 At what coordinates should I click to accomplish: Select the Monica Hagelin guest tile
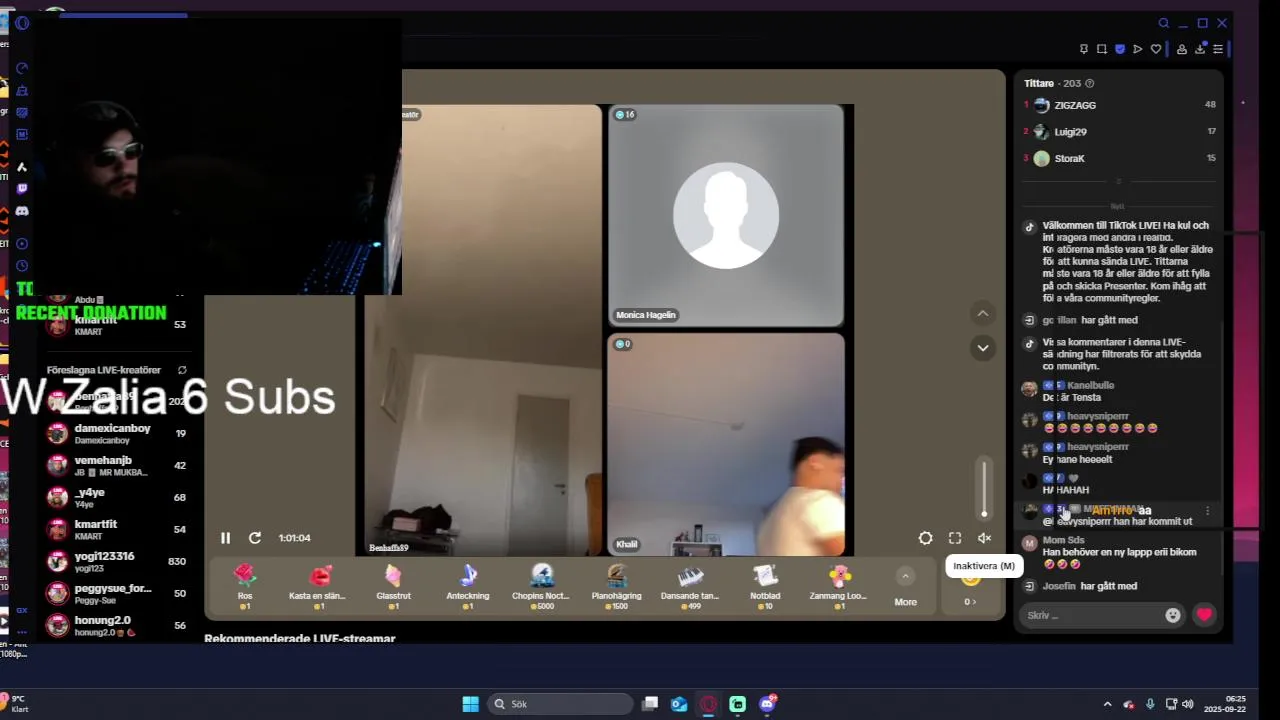pyautogui.click(x=726, y=215)
